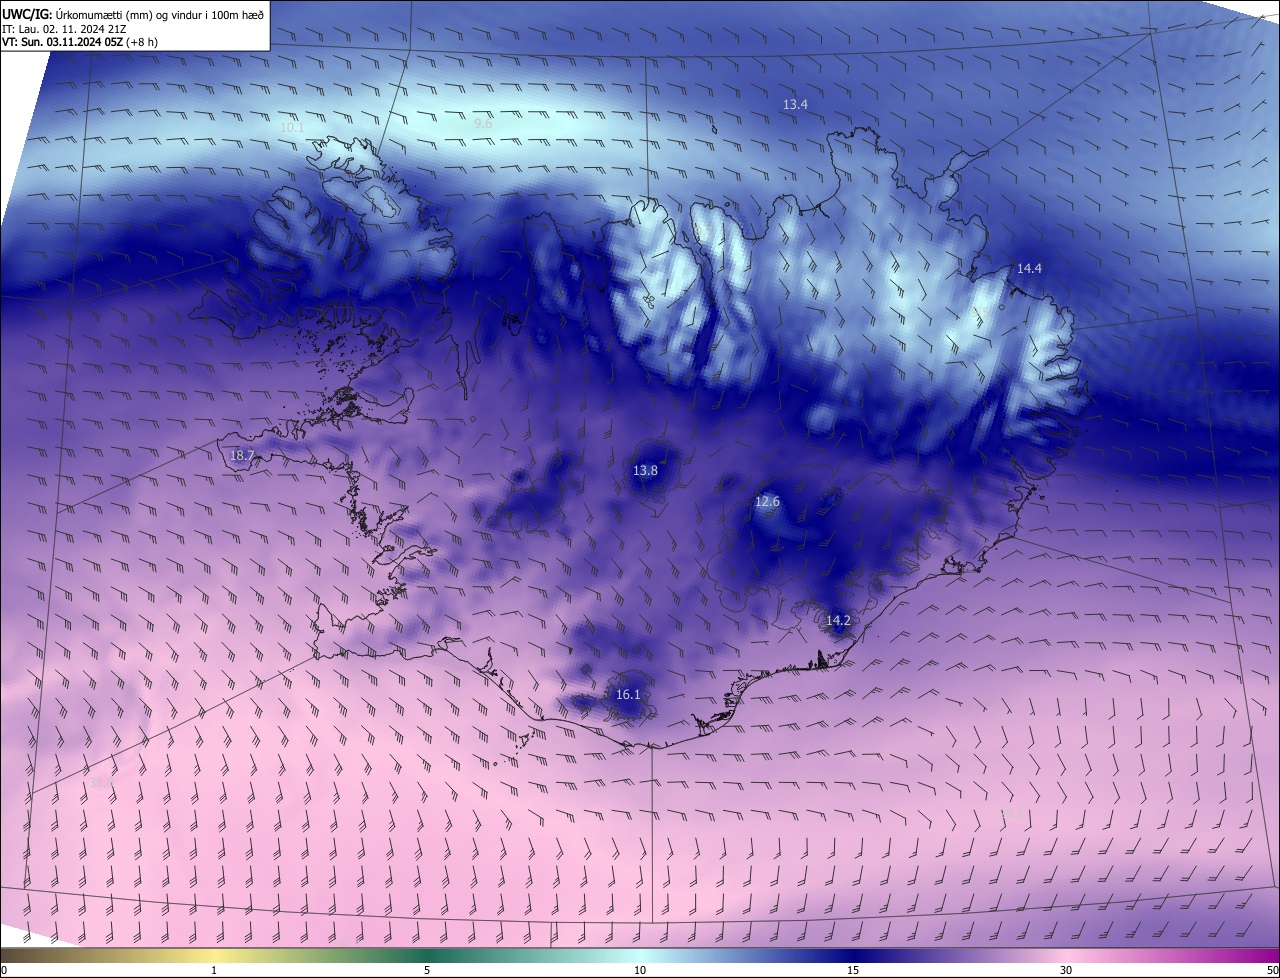Click the 30 tick label on the color scale
Viewport: 1280px width, 978px height.
(1066, 970)
